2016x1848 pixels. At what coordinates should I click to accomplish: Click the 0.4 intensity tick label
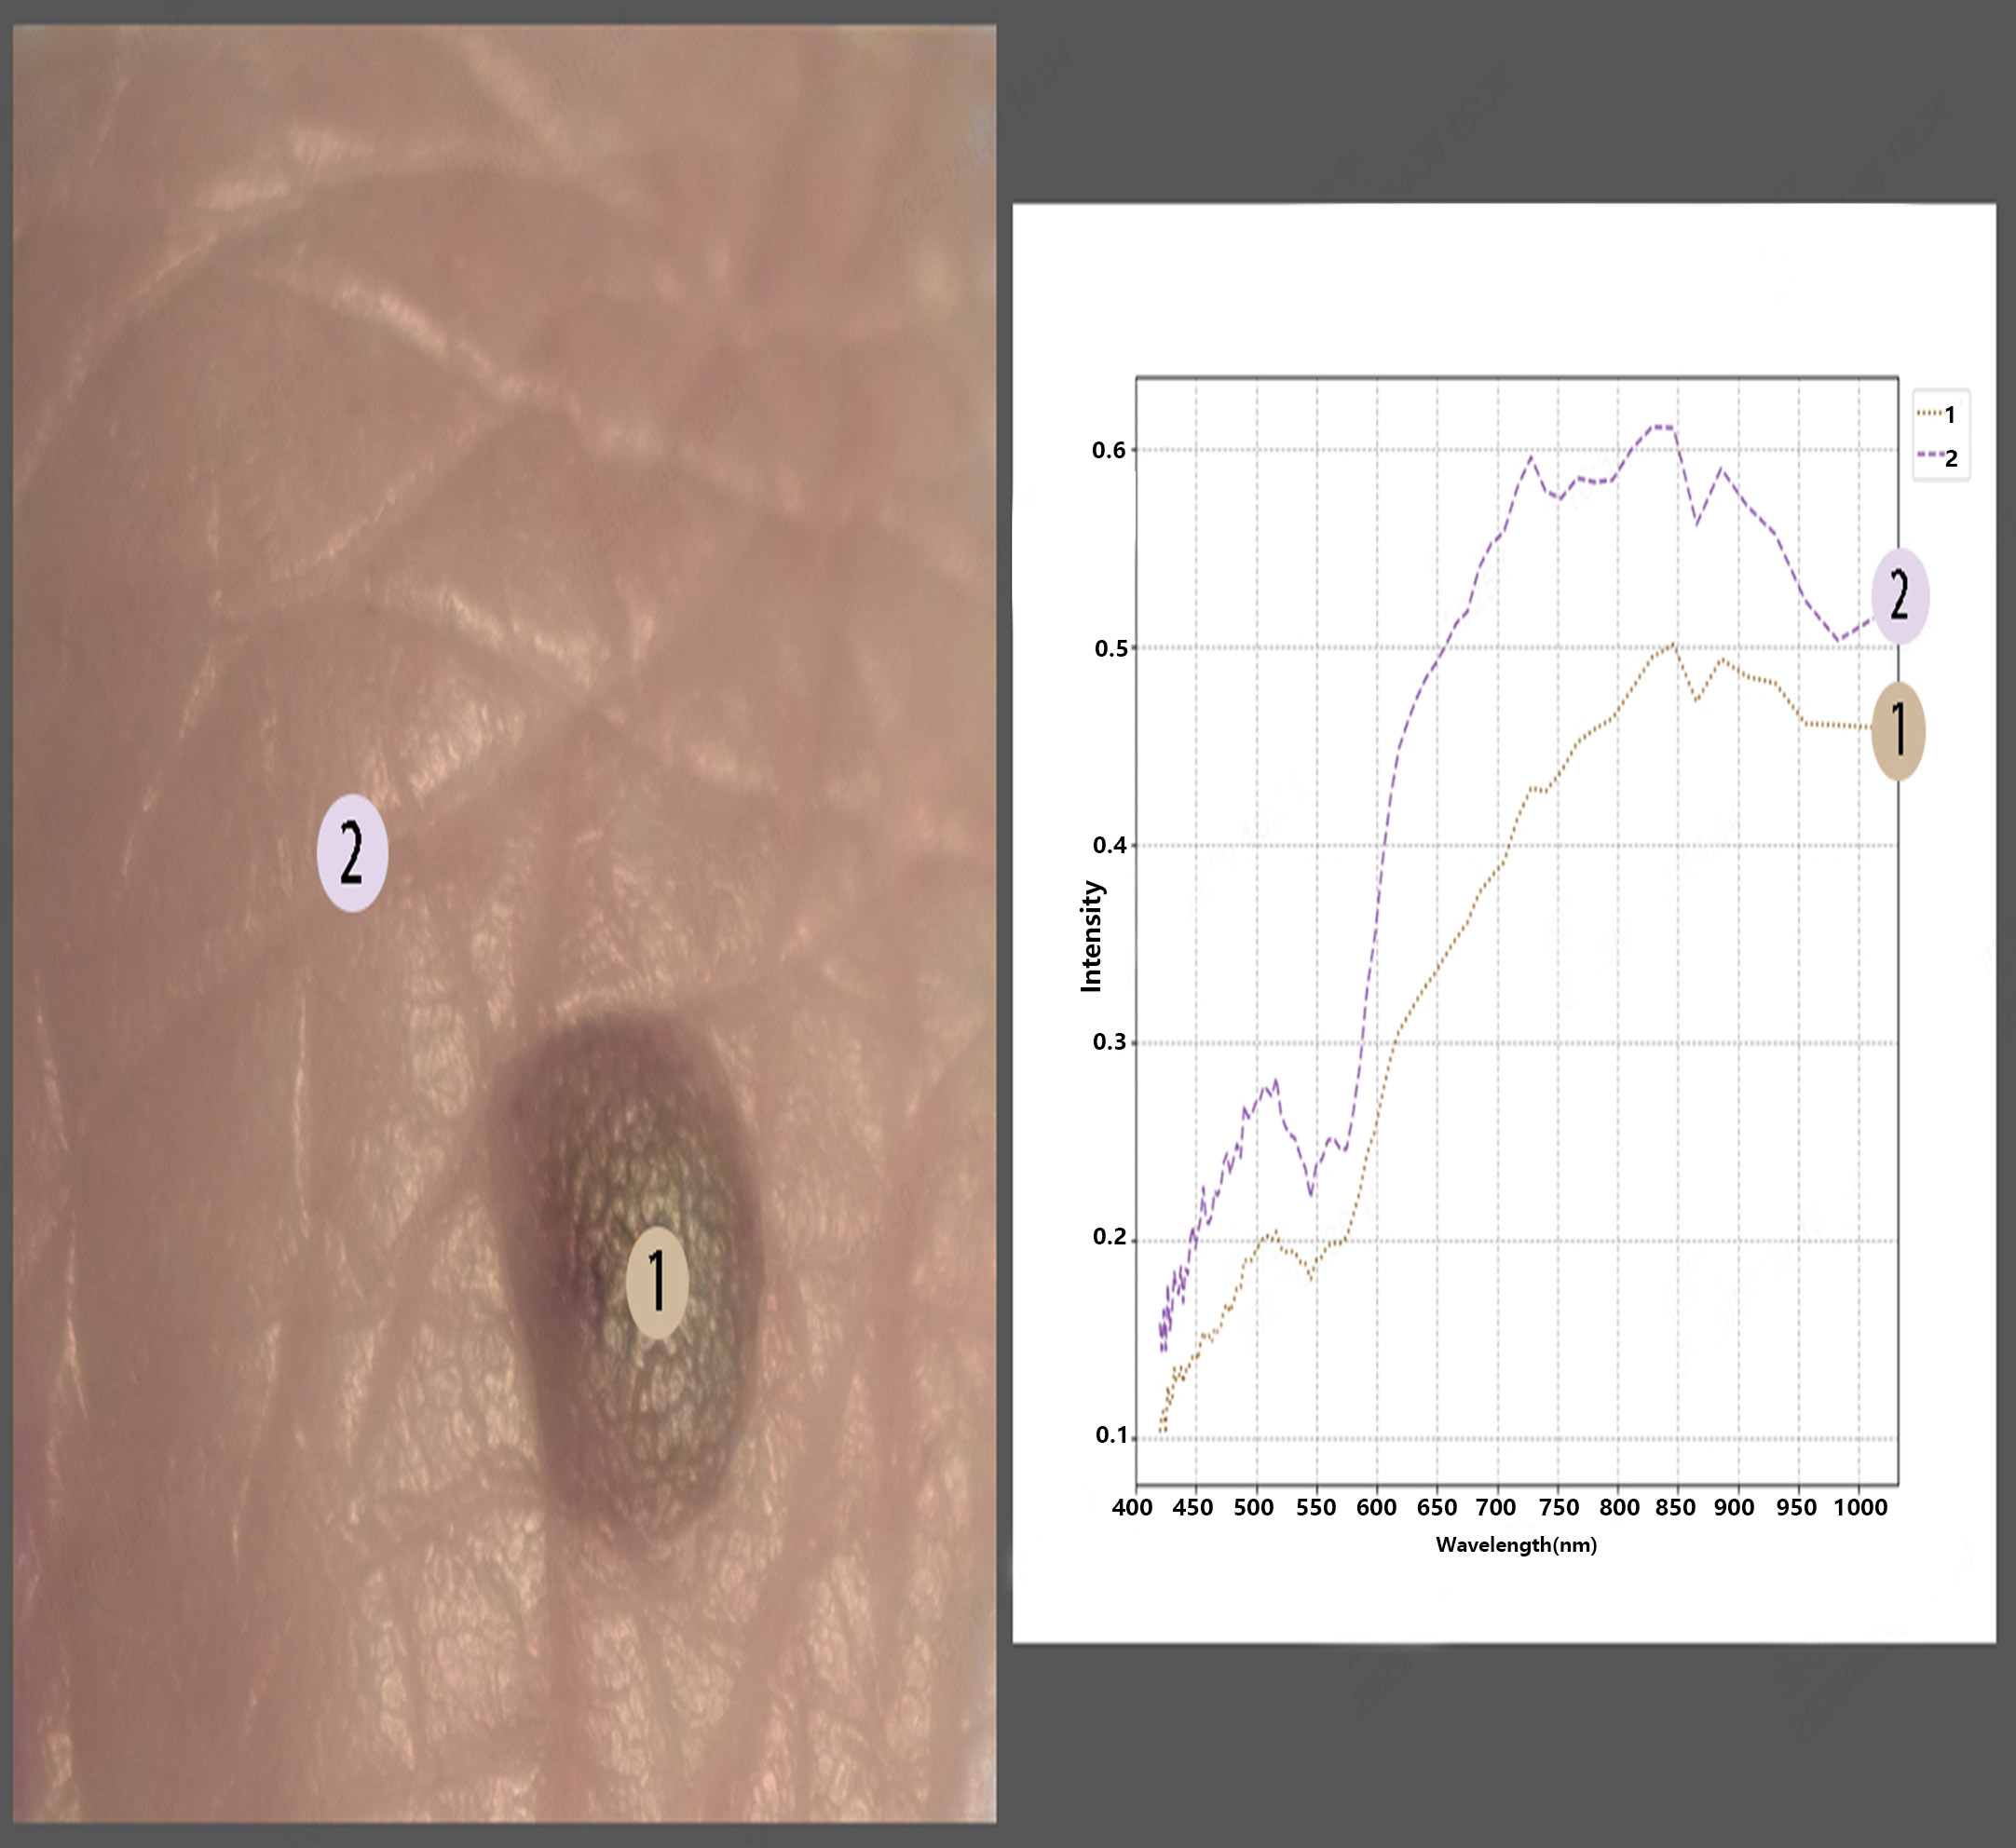point(1108,845)
